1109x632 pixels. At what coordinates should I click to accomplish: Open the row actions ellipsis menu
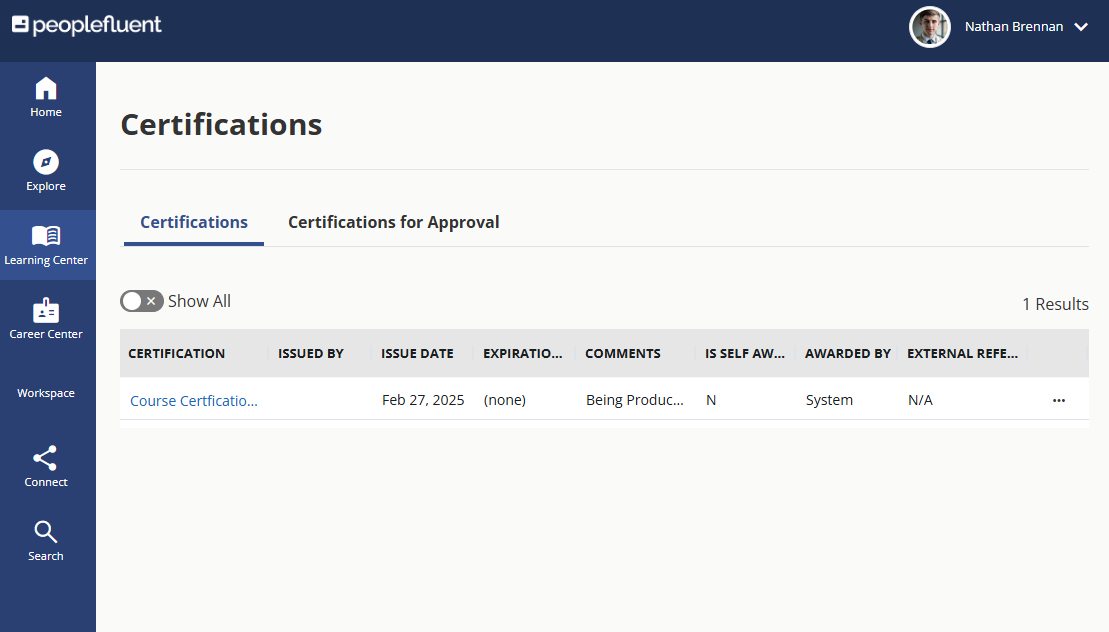click(x=1059, y=400)
